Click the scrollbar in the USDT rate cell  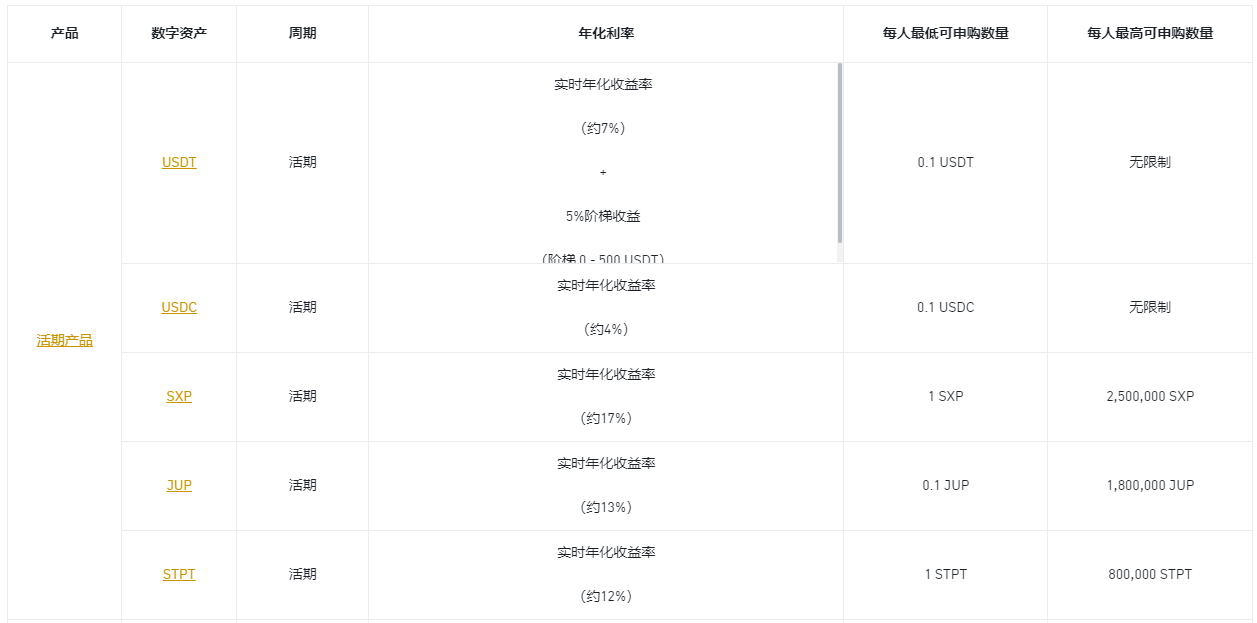coord(840,152)
